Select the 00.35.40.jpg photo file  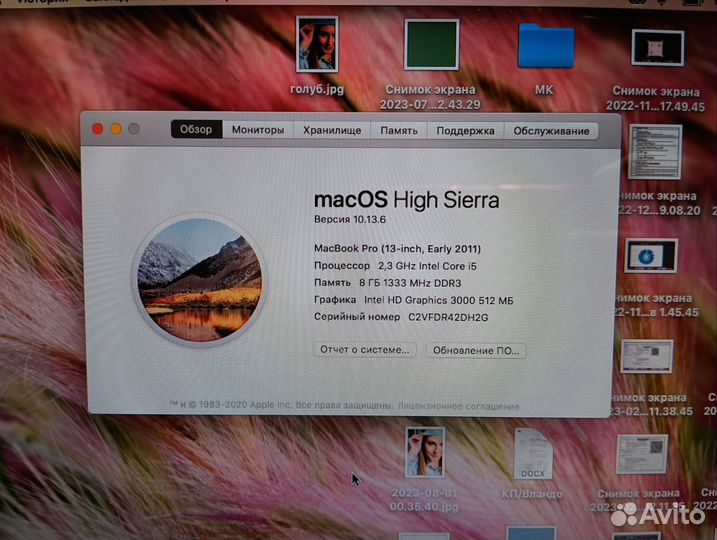pos(425,452)
